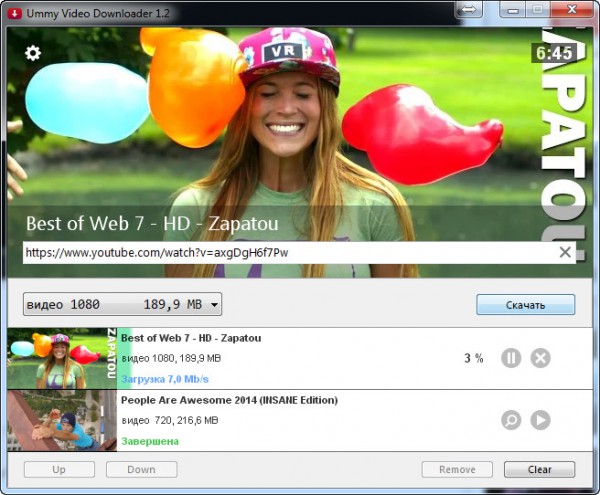The image size is (600, 495).
Task: Click the '3 %' progress value
Action: coord(474,358)
